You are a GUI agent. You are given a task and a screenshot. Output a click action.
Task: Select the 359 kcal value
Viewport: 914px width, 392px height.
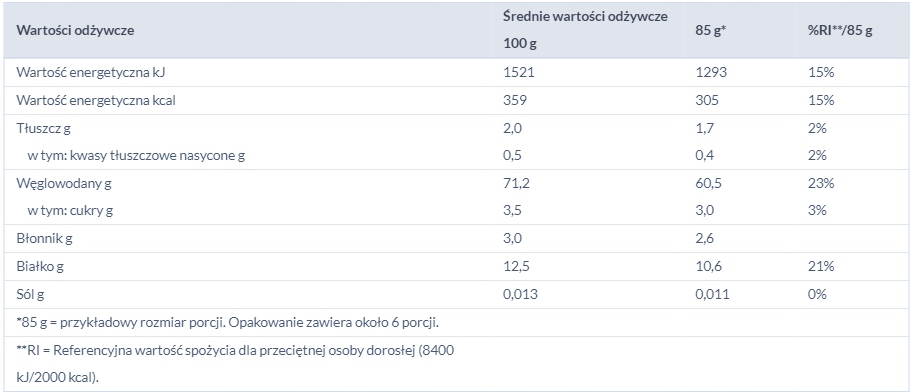pos(515,100)
